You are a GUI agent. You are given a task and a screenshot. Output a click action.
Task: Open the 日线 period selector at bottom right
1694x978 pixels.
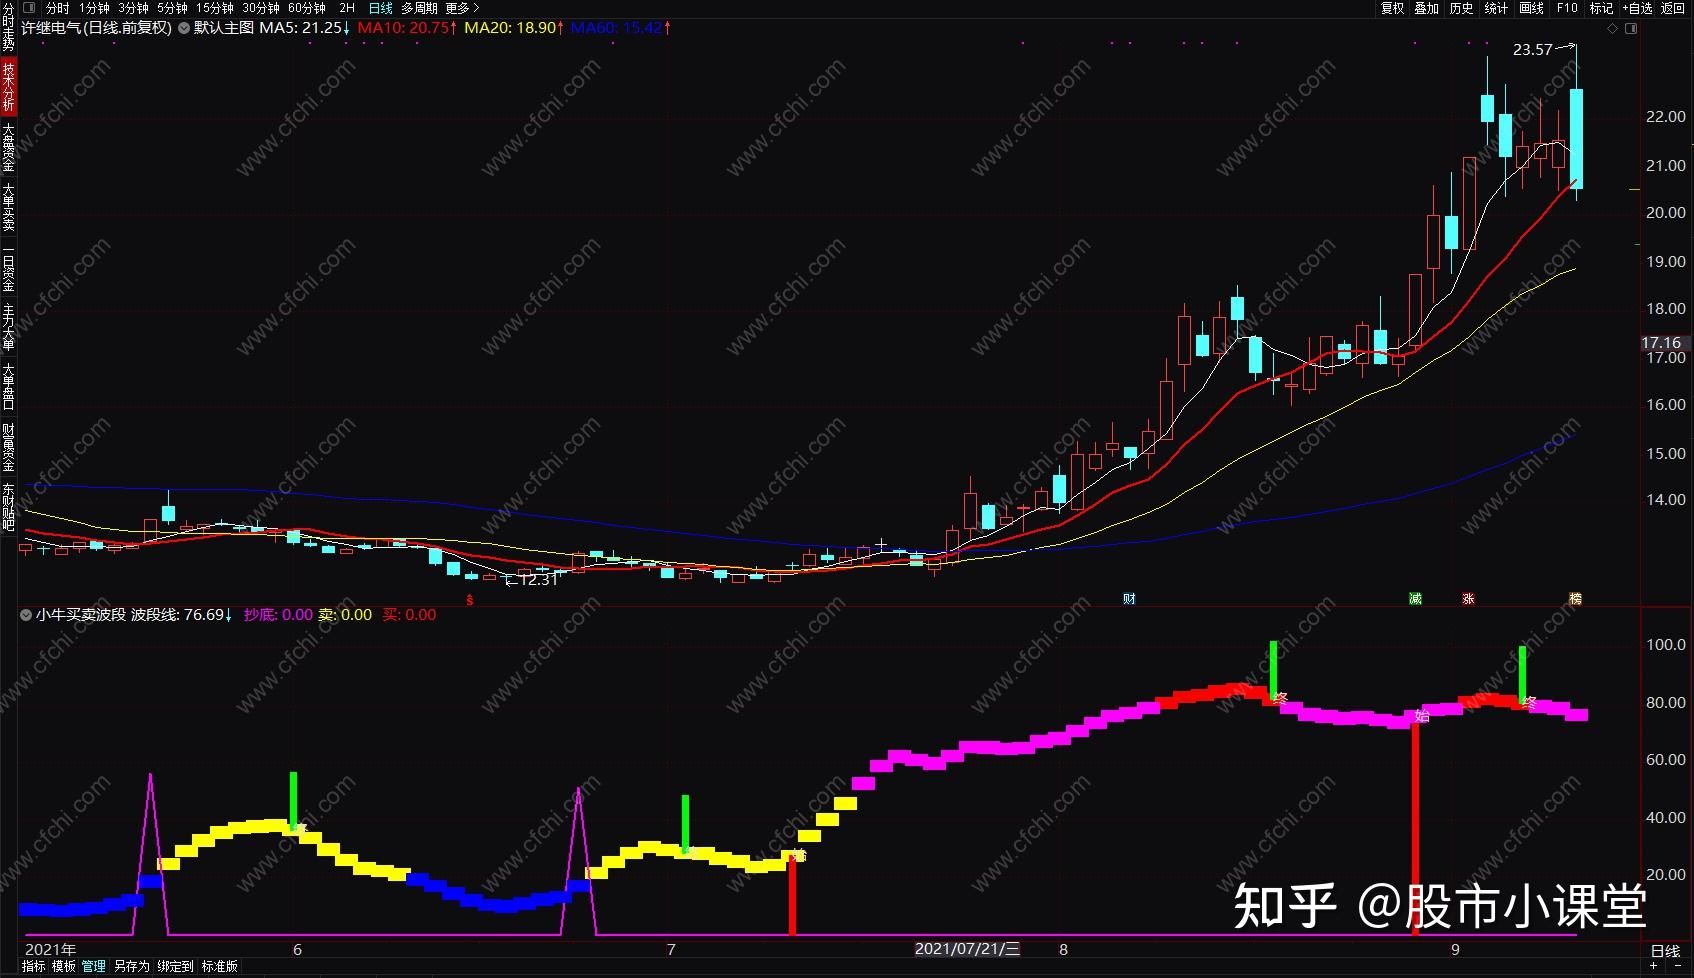click(x=1665, y=950)
